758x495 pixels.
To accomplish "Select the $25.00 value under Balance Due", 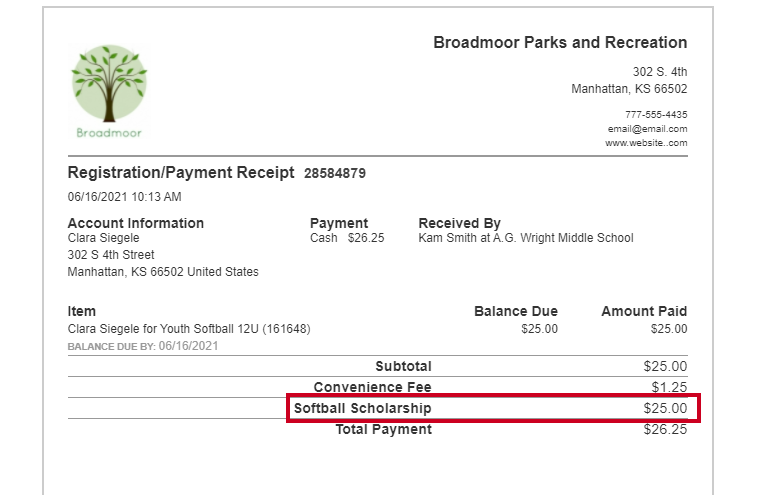I will tap(539, 329).
